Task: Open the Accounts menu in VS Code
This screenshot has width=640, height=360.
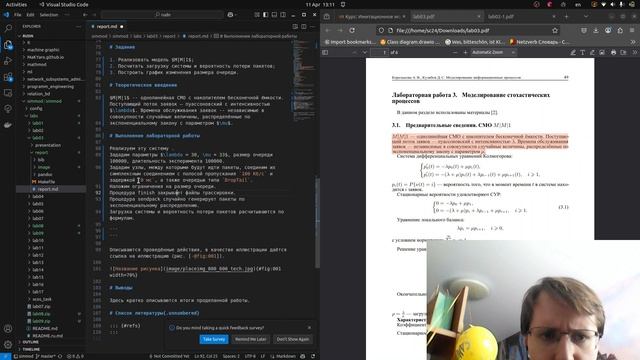Action: [x=8, y=329]
